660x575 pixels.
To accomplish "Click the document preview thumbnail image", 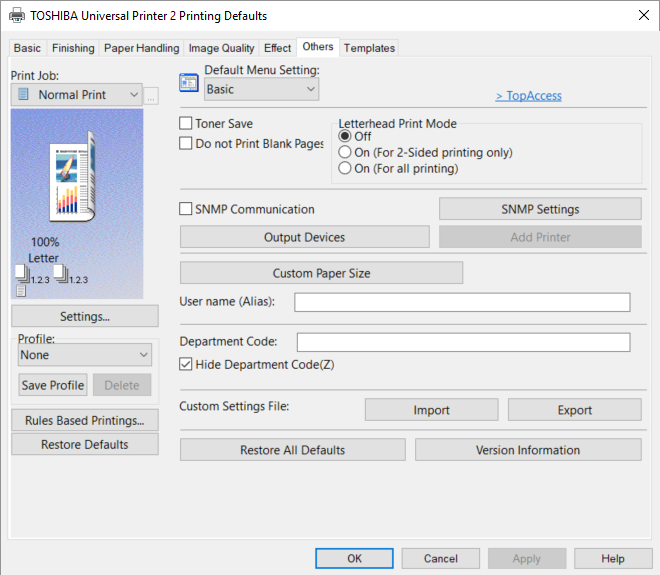I will click(75, 182).
